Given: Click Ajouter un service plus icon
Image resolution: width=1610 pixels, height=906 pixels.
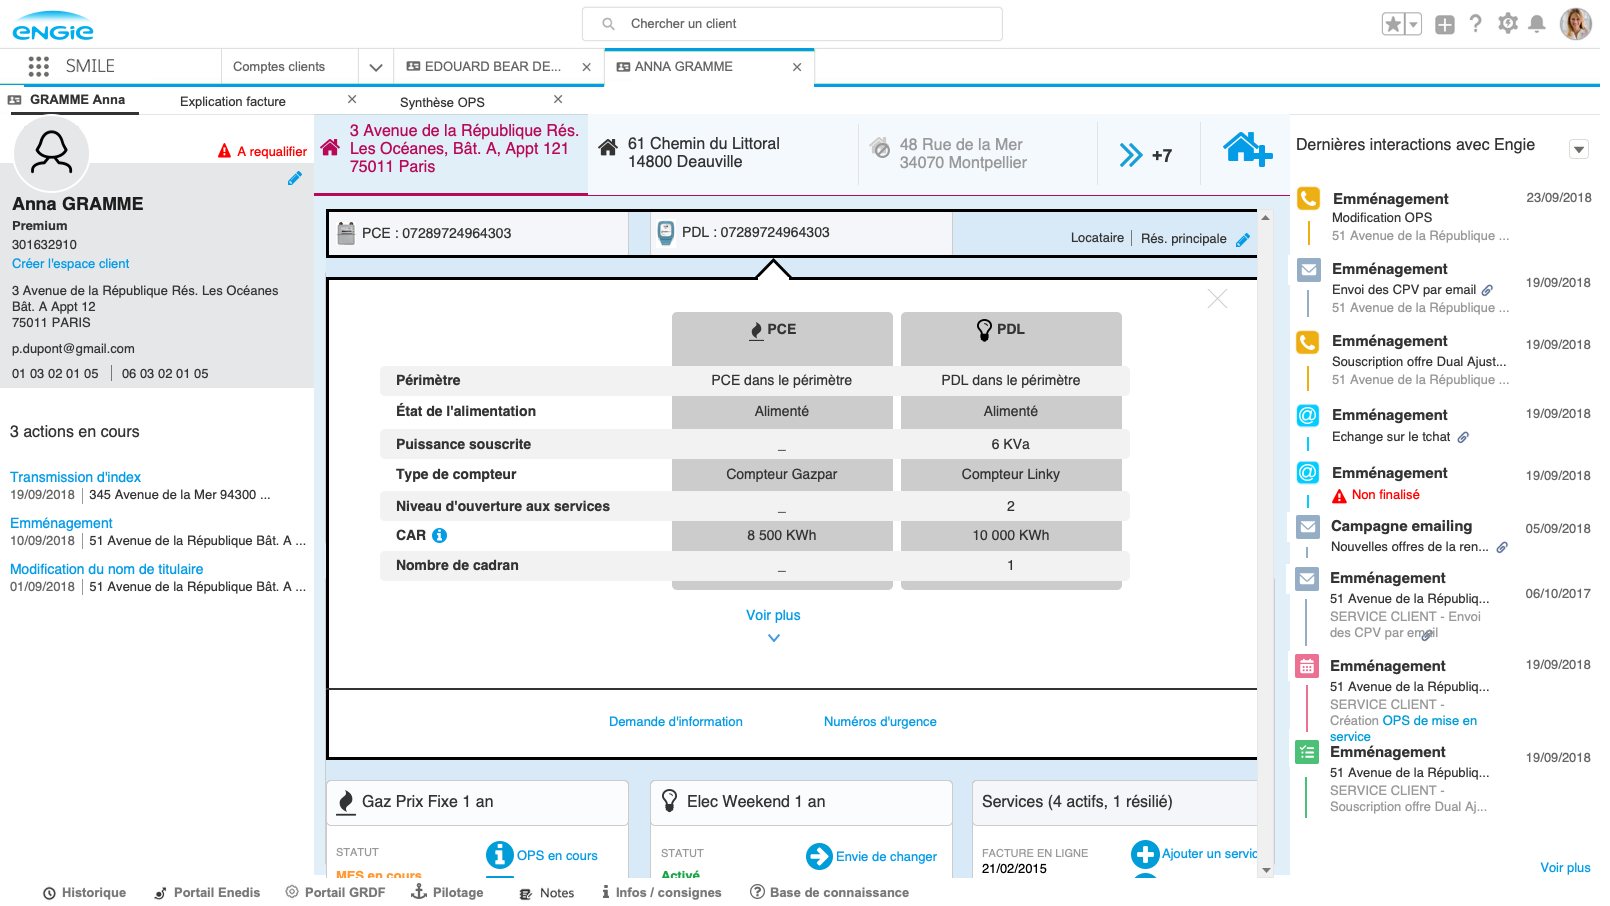Looking at the screenshot, I should pyautogui.click(x=1145, y=854).
